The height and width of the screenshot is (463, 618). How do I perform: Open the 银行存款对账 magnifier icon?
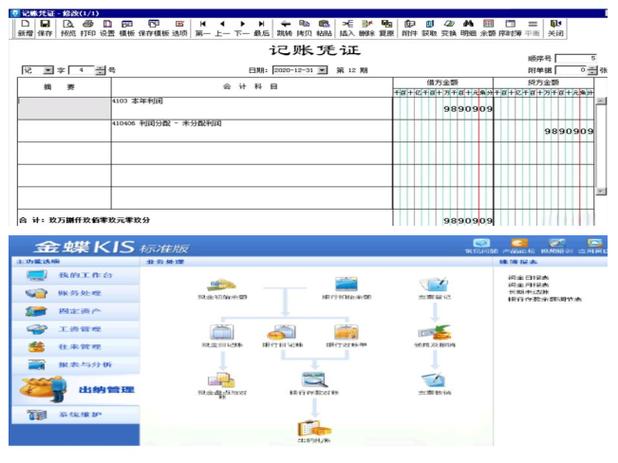(314, 383)
